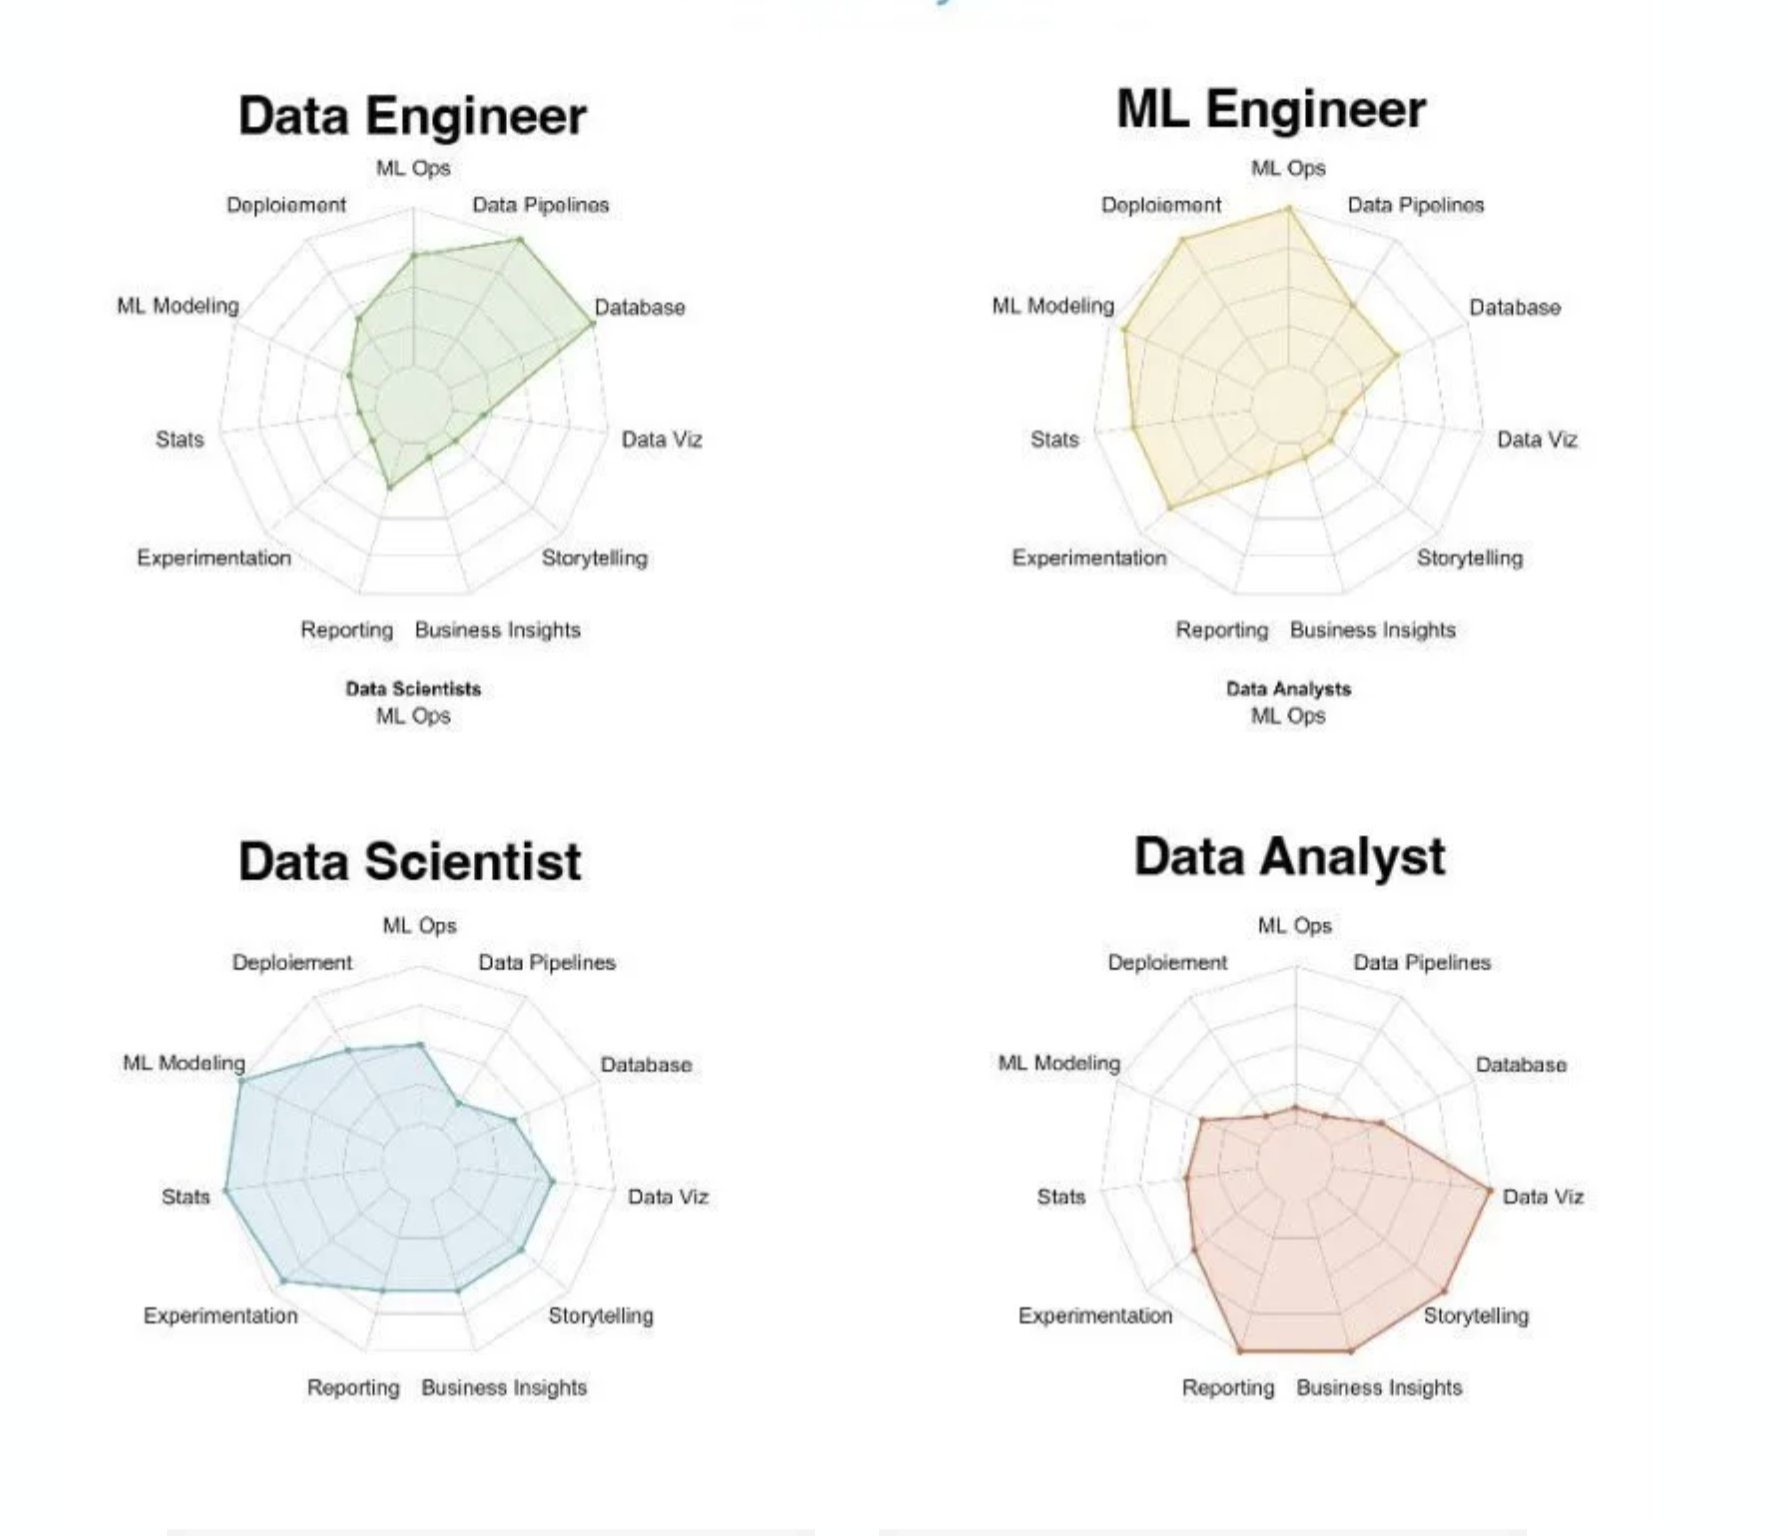Select the "Data Scientist" chart title
Image resolution: width=1788 pixels, height=1536 pixels.
409,861
